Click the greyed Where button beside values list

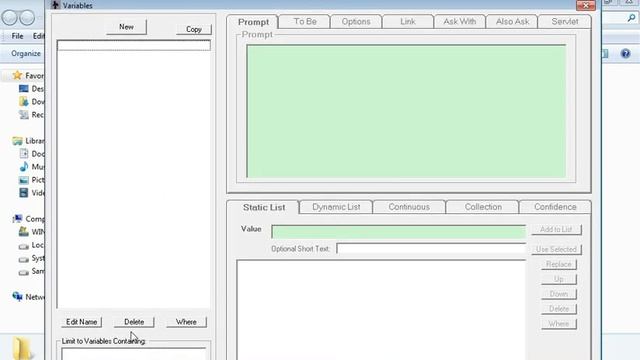click(x=558, y=324)
